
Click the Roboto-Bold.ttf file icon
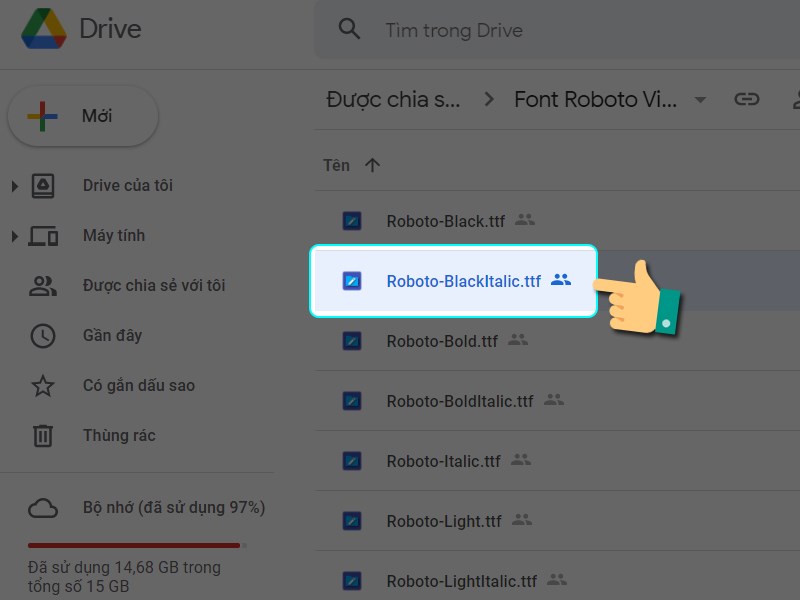click(x=352, y=341)
